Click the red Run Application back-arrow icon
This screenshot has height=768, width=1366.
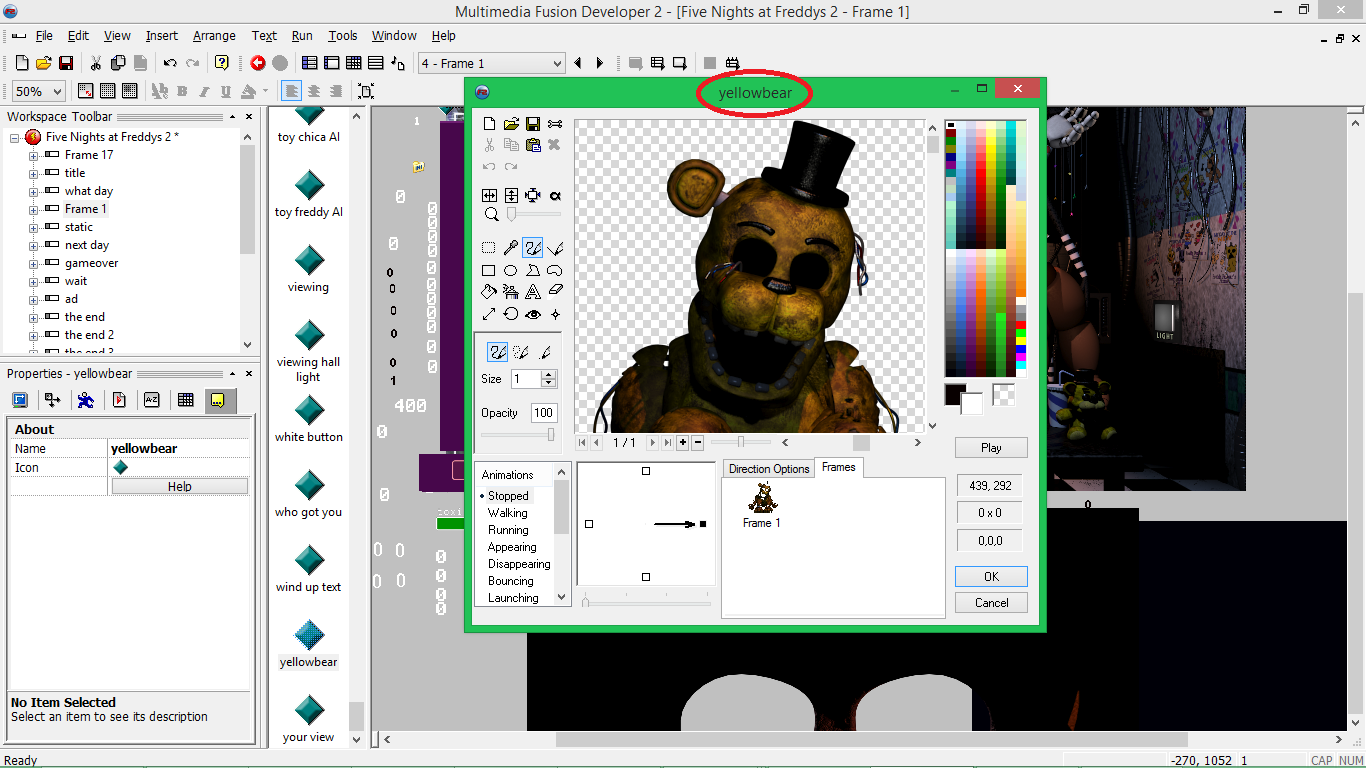point(258,63)
